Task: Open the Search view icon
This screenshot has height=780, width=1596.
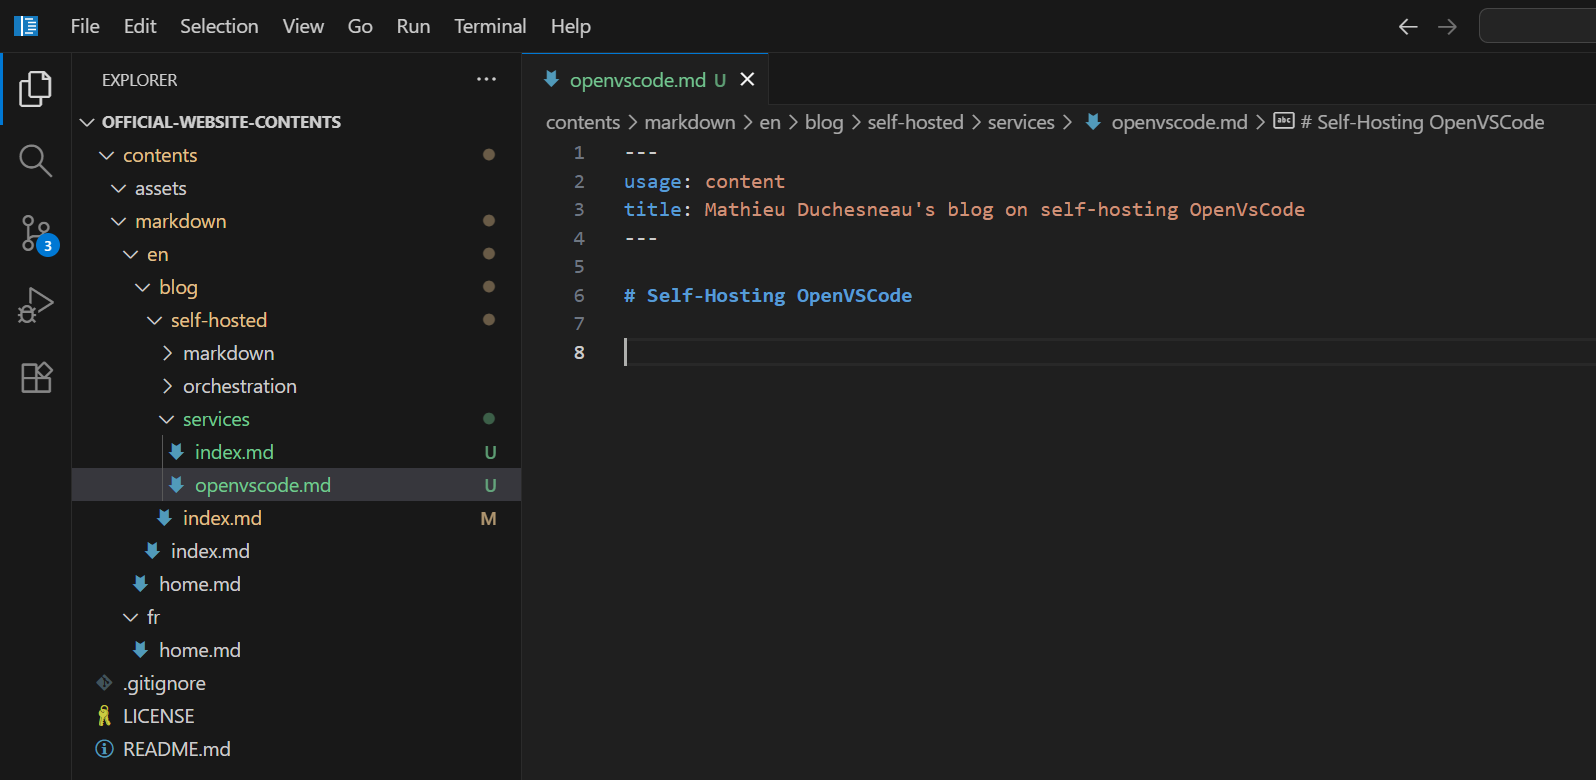Action: [36, 161]
